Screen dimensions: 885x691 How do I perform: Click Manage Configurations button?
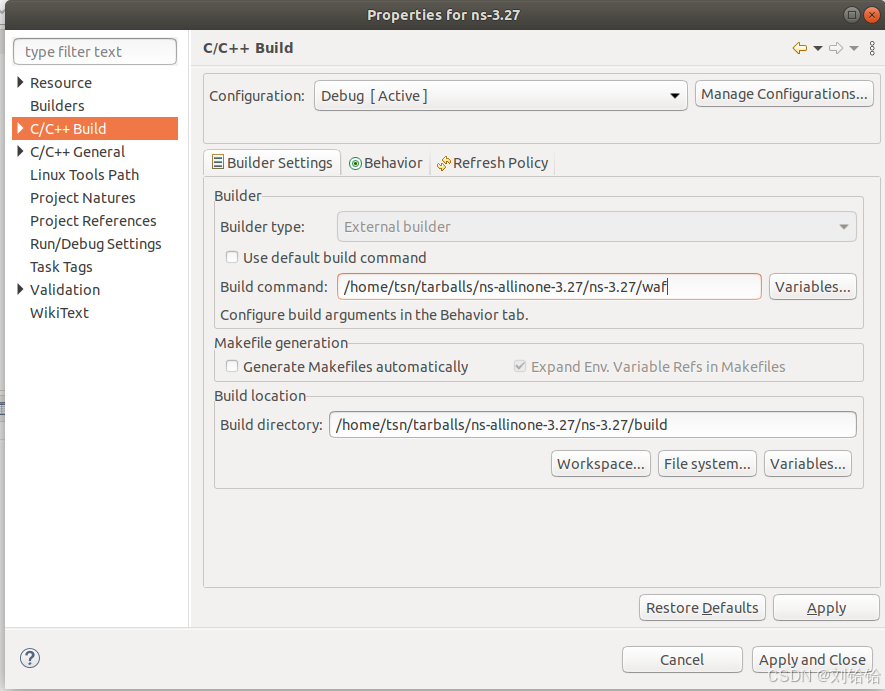784,93
